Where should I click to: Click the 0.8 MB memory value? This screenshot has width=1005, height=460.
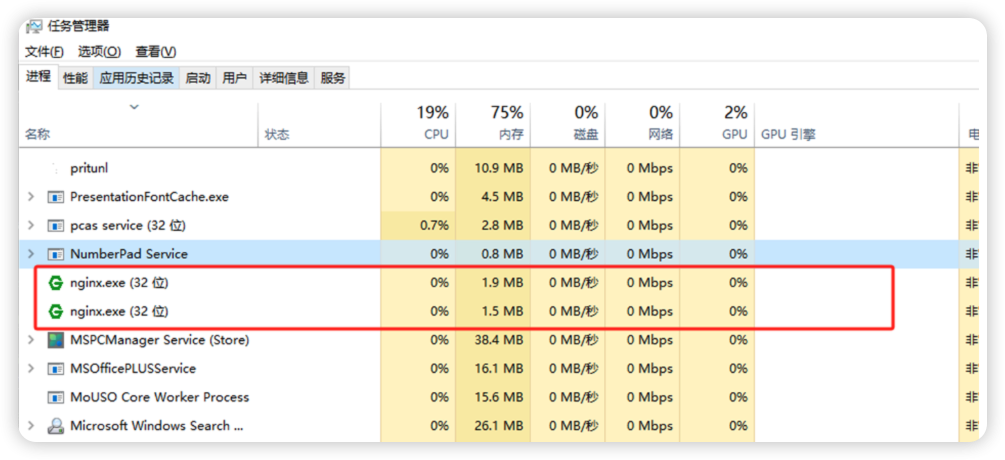click(x=503, y=254)
